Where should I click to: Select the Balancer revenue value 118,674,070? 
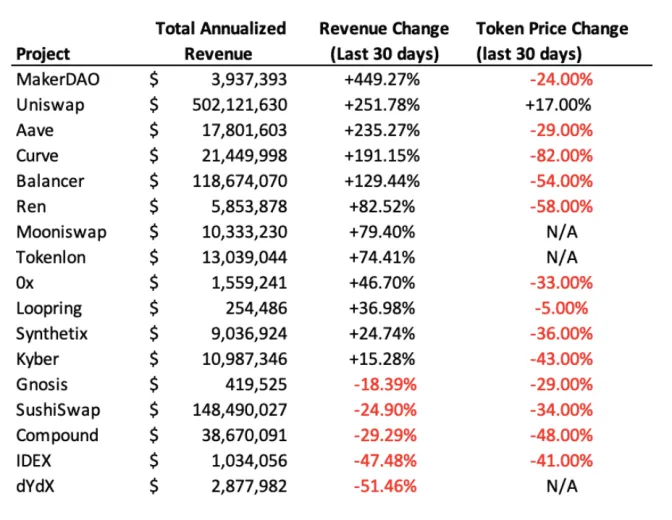pos(240,181)
